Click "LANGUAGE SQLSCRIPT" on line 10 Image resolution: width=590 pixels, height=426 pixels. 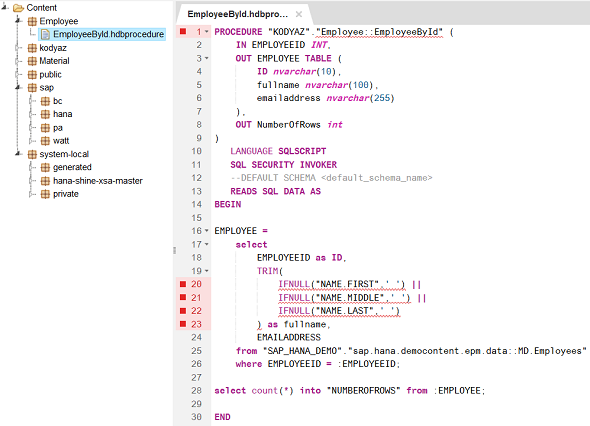[278, 151]
